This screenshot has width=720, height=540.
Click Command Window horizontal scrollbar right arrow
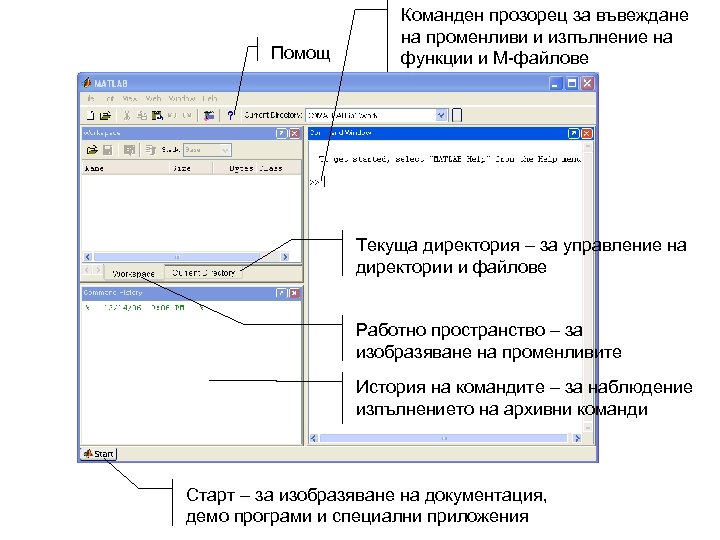577,438
